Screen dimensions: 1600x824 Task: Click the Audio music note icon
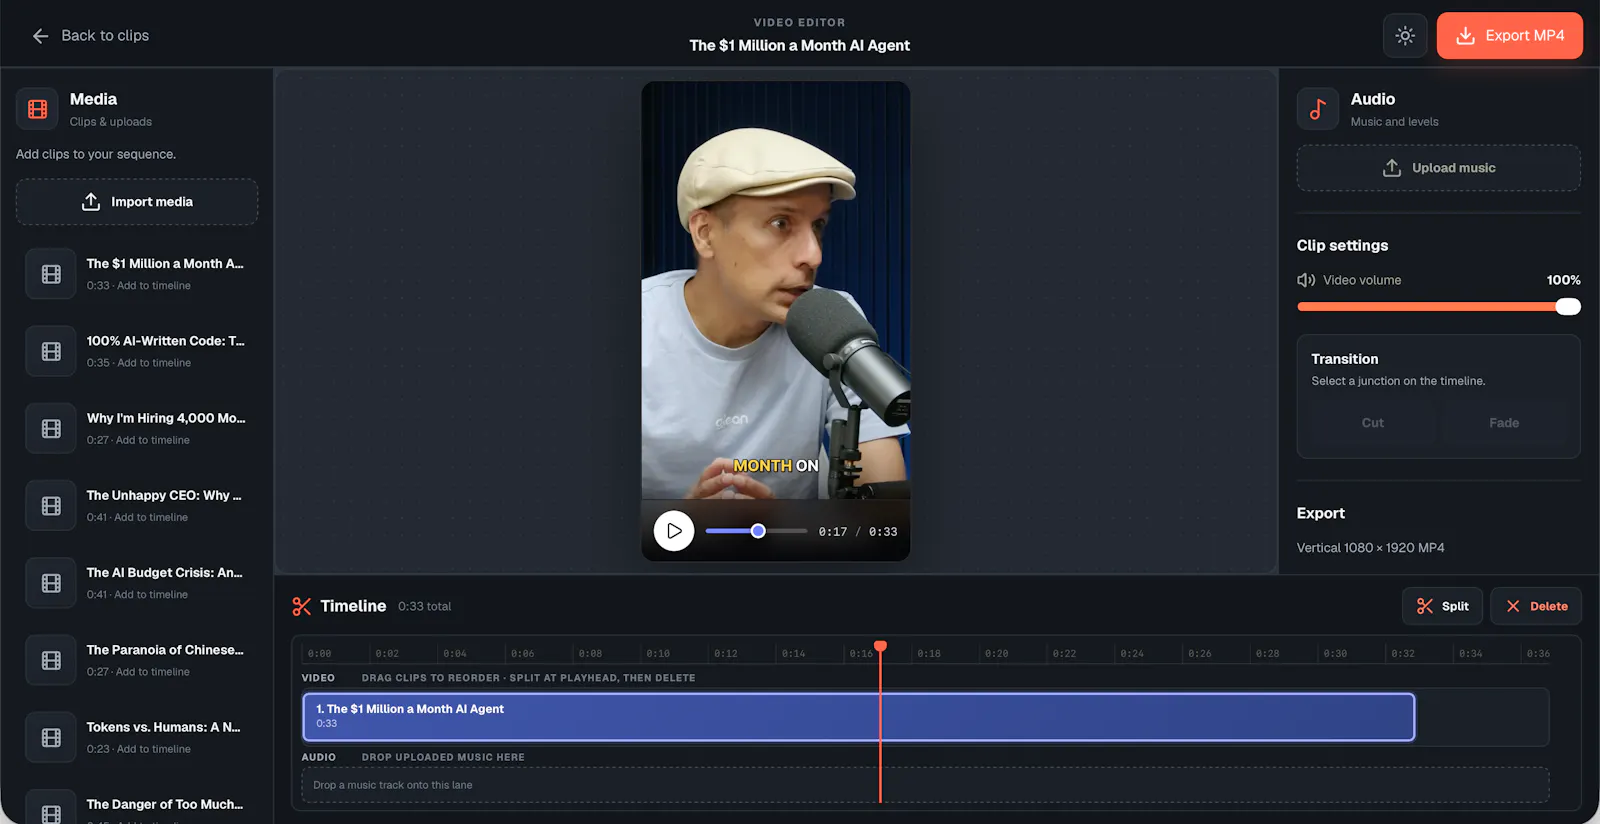pyautogui.click(x=1318, y=109)
